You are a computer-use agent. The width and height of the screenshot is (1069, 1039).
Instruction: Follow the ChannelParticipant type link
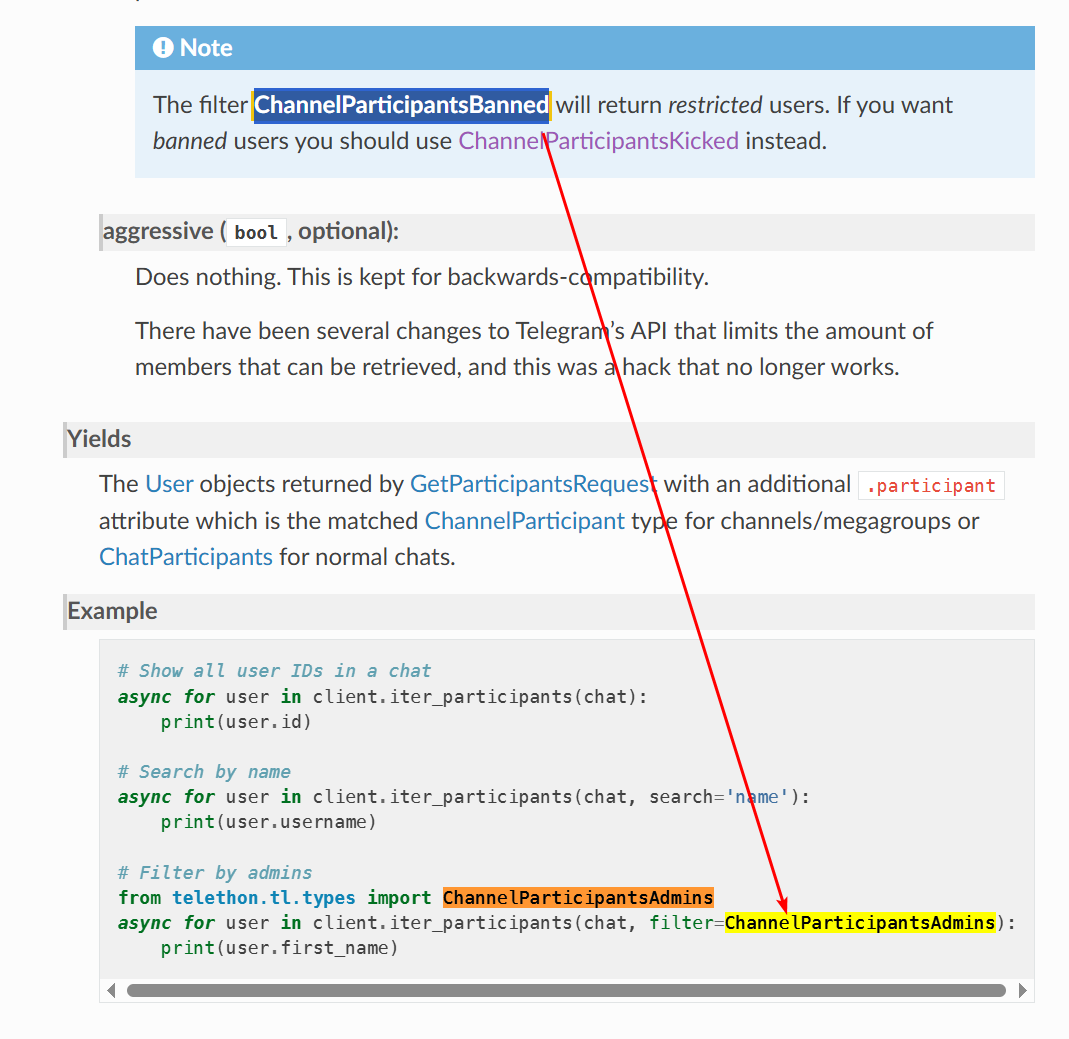[525, 521]
